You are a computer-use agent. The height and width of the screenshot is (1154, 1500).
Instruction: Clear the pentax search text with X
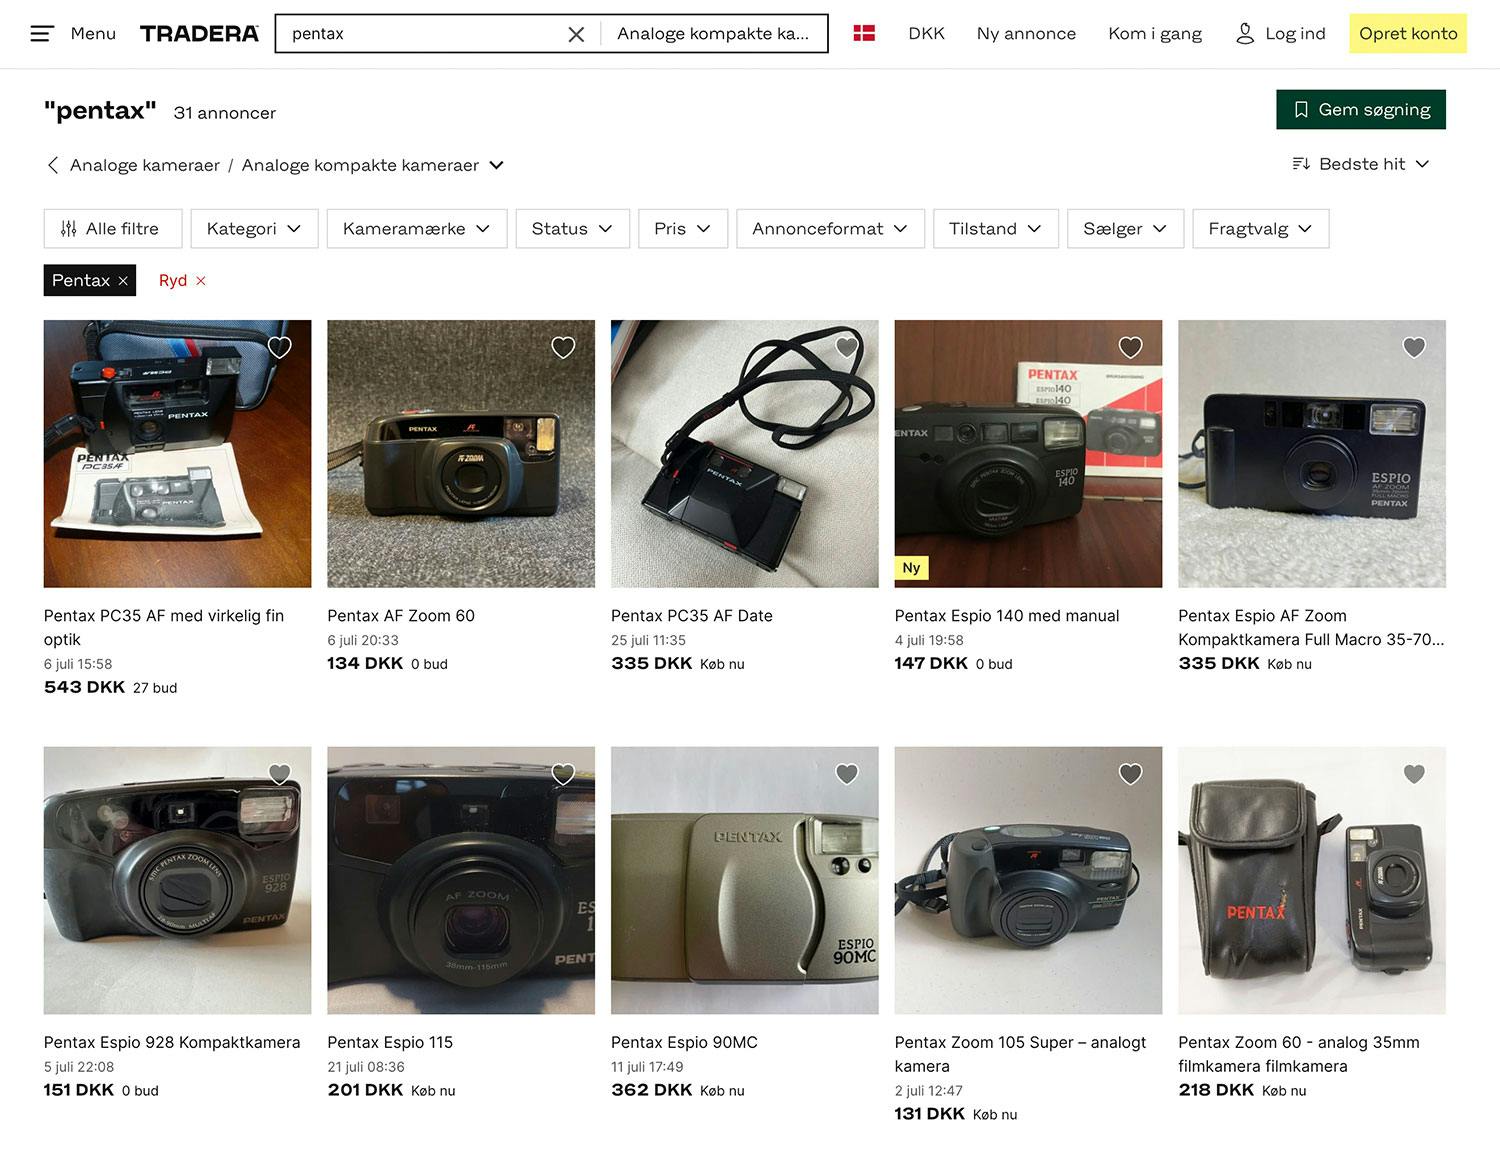pos(576,34)
